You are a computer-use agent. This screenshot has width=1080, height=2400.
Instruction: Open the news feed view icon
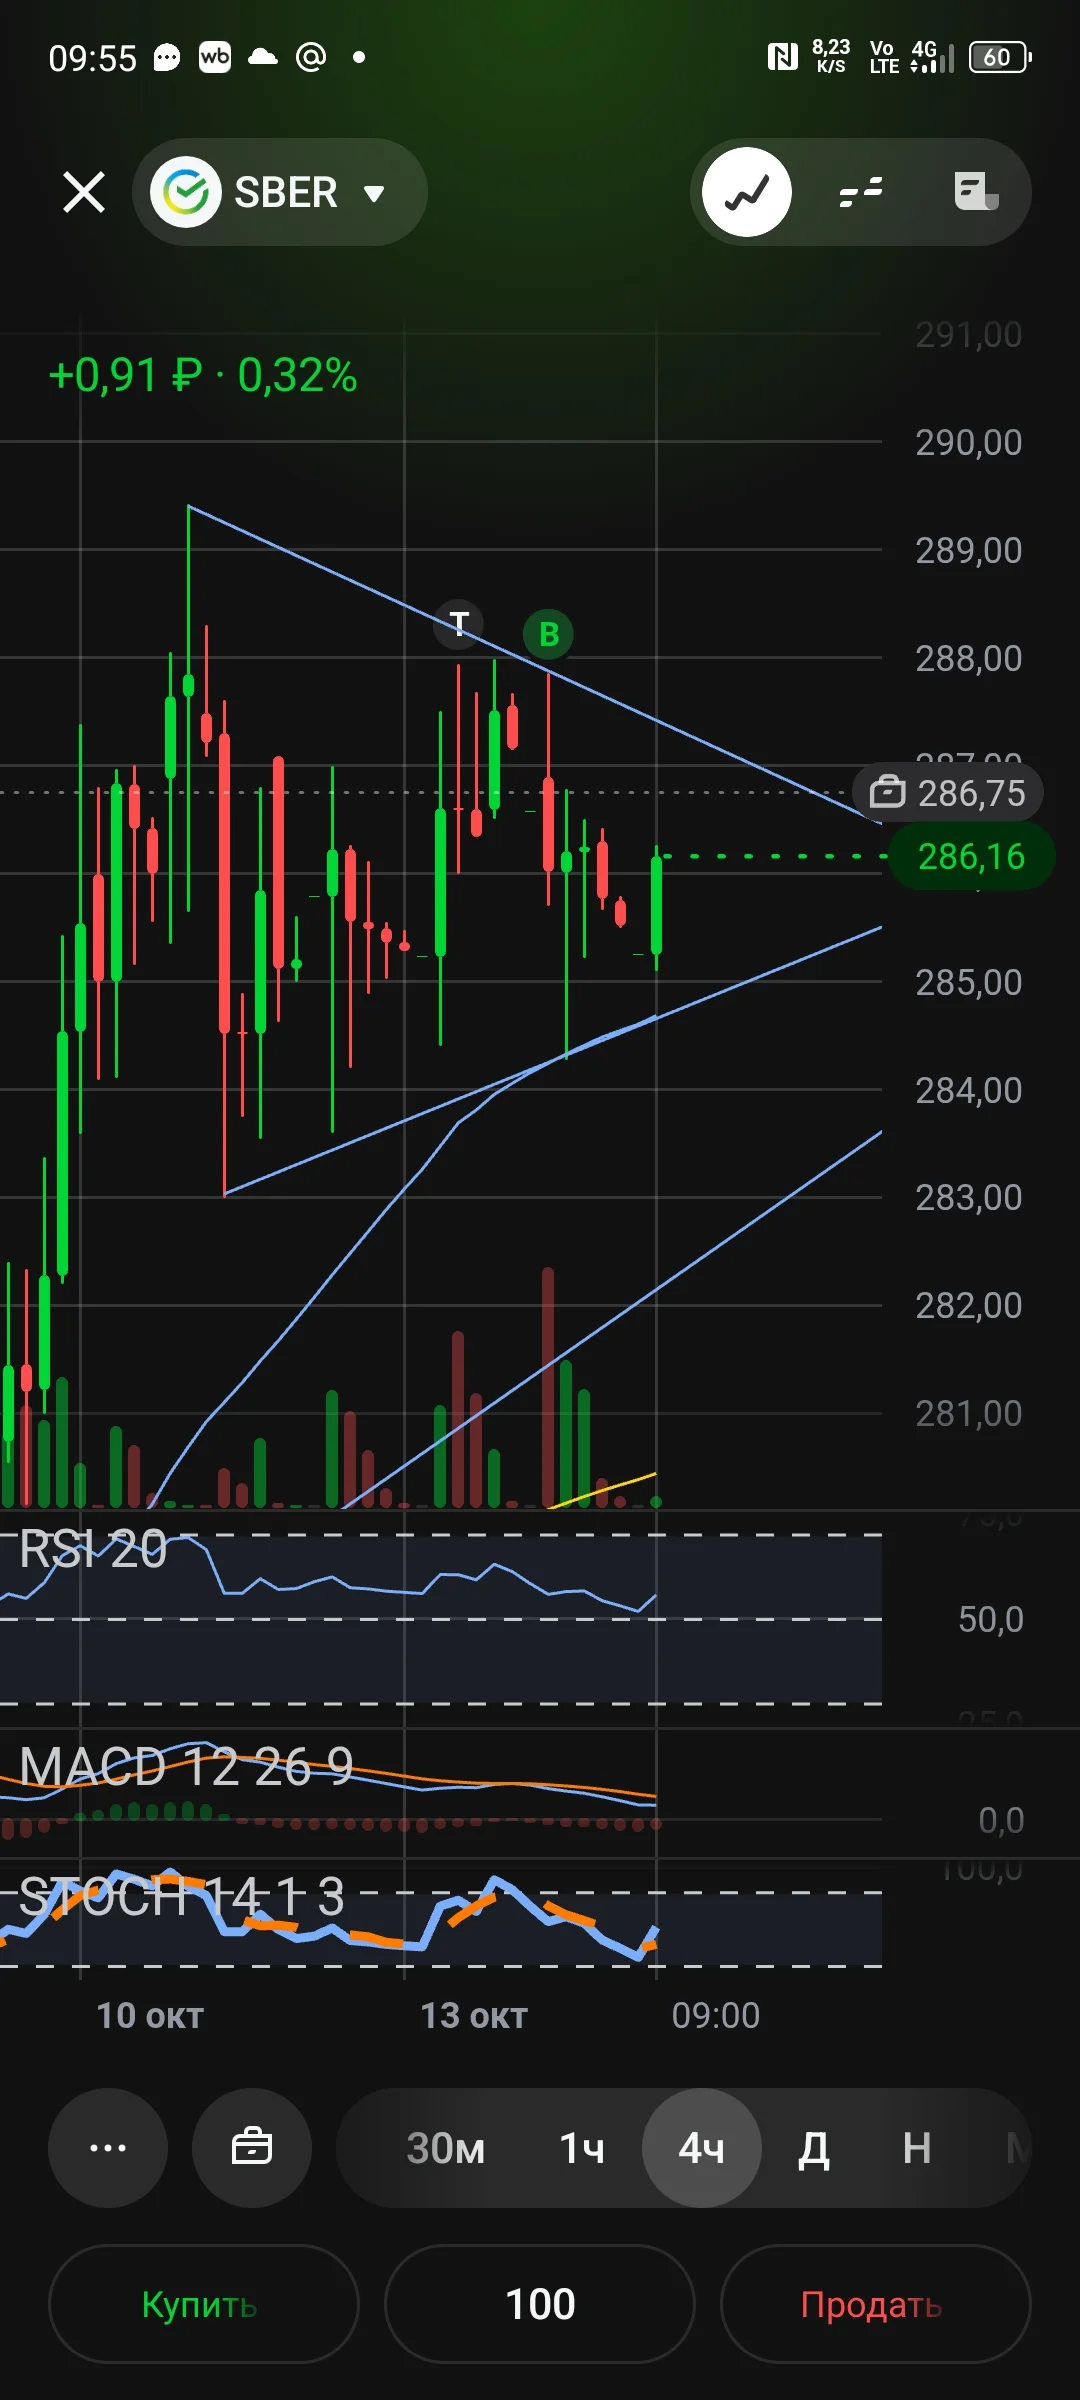tap(976, 192)
